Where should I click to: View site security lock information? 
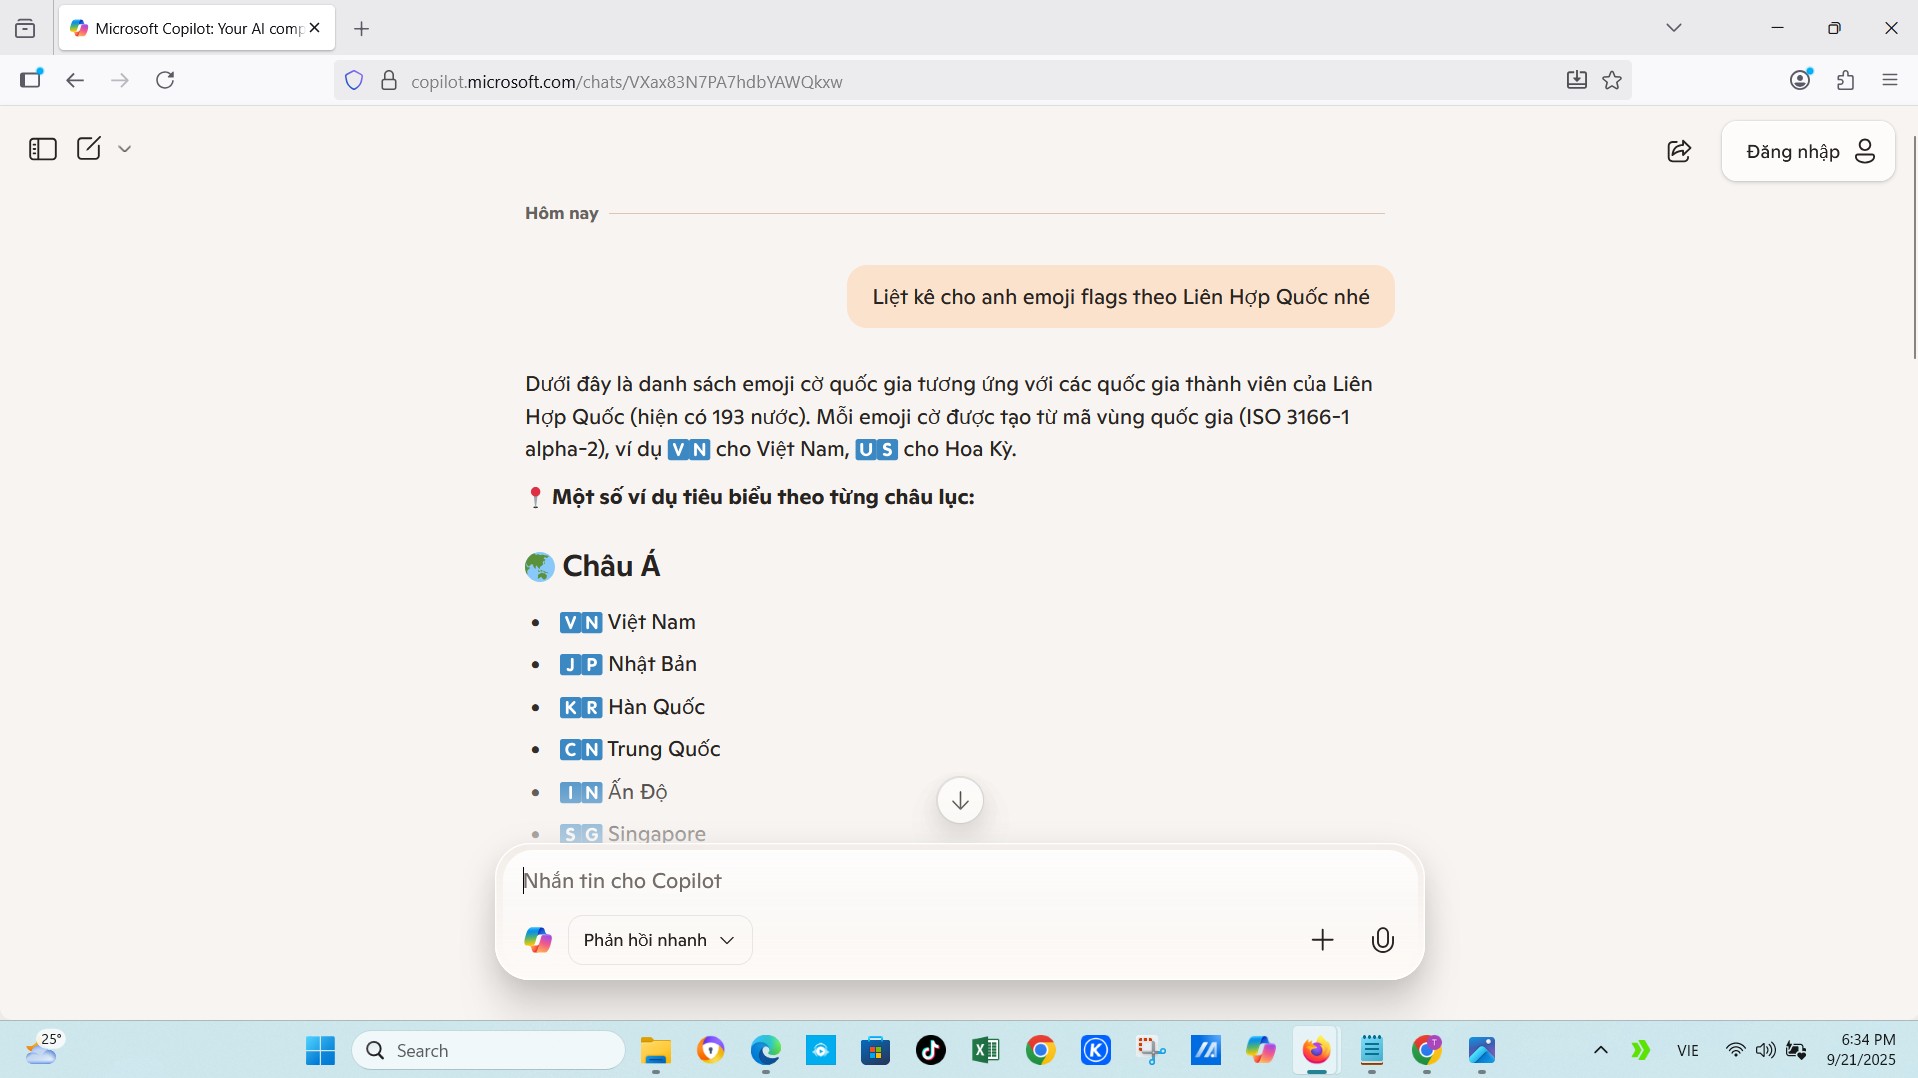tap(390, 81)
